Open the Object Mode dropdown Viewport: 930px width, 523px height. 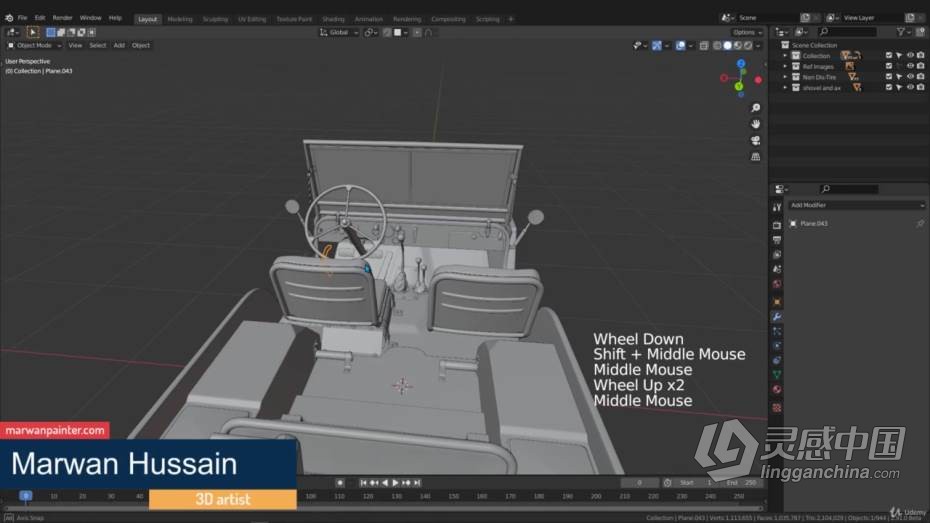pos(34,46)
